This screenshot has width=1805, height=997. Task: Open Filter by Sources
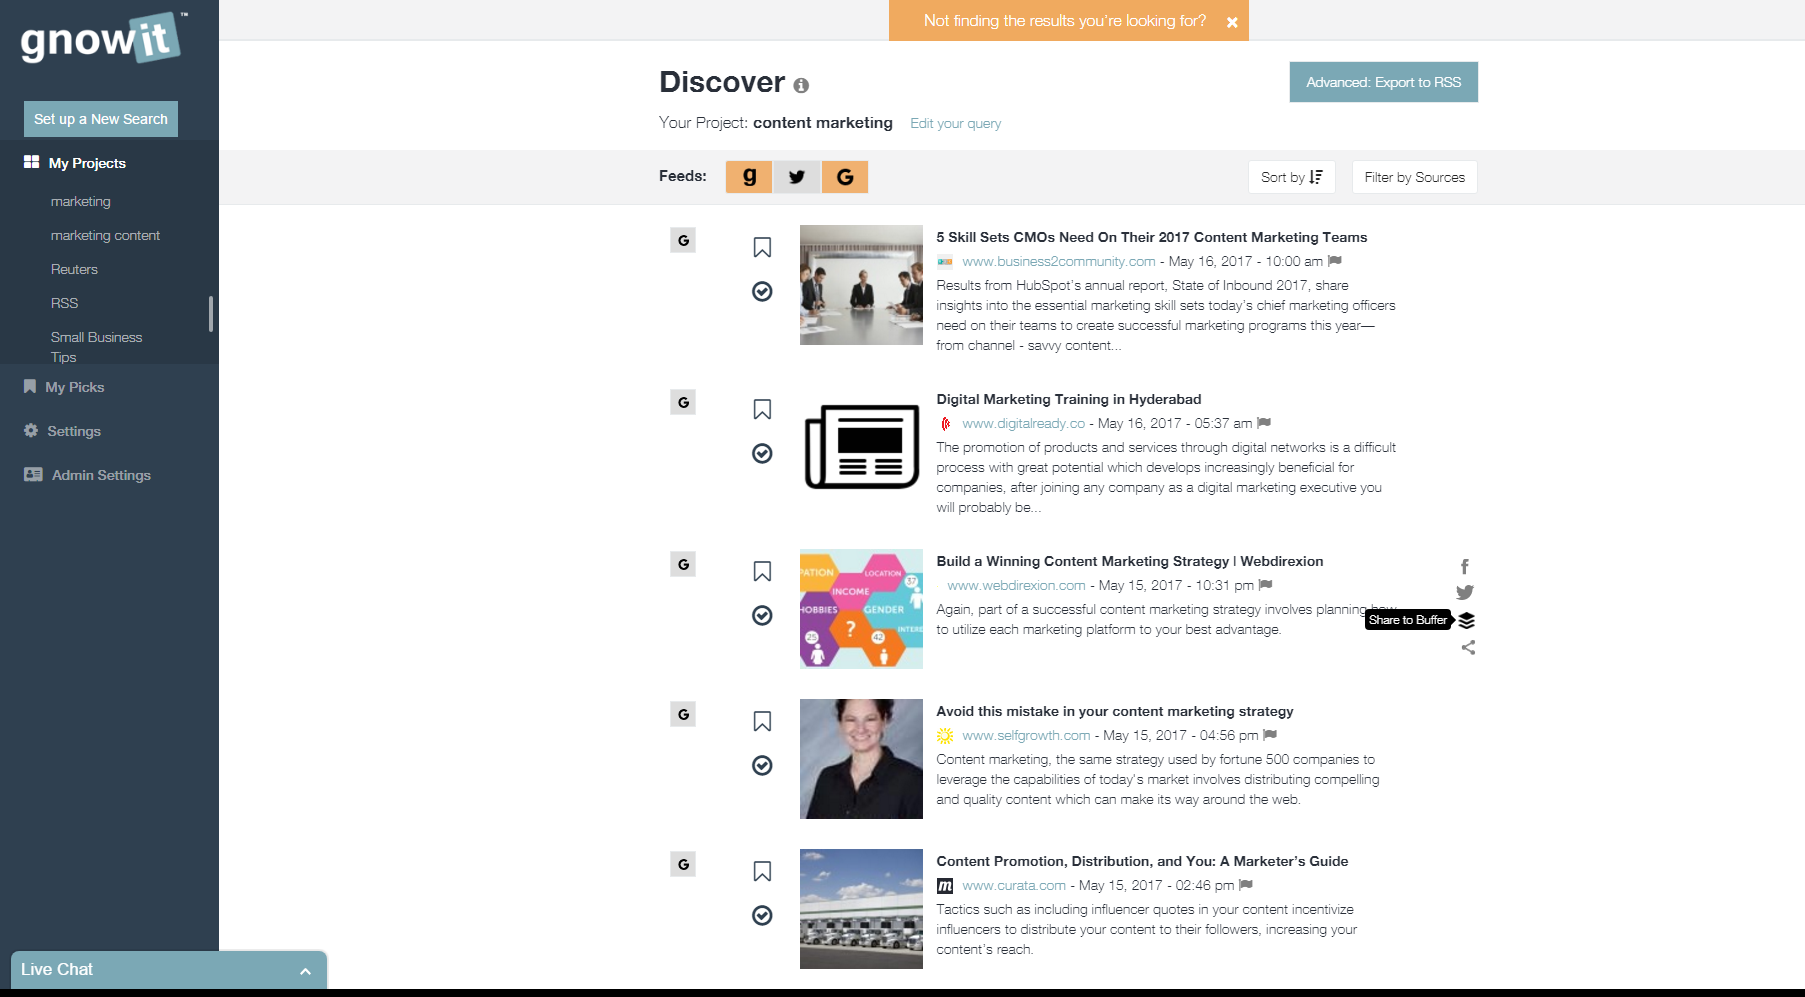(x=1414, y=177)
